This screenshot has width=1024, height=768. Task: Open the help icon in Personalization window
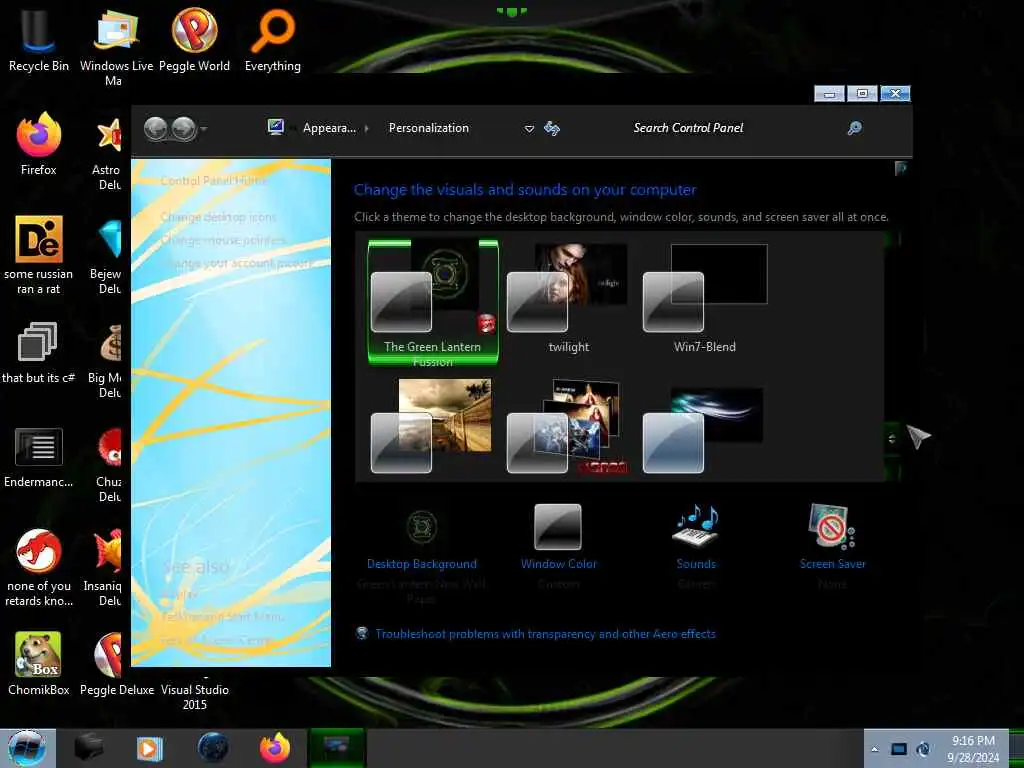click(x=901, y=169)
